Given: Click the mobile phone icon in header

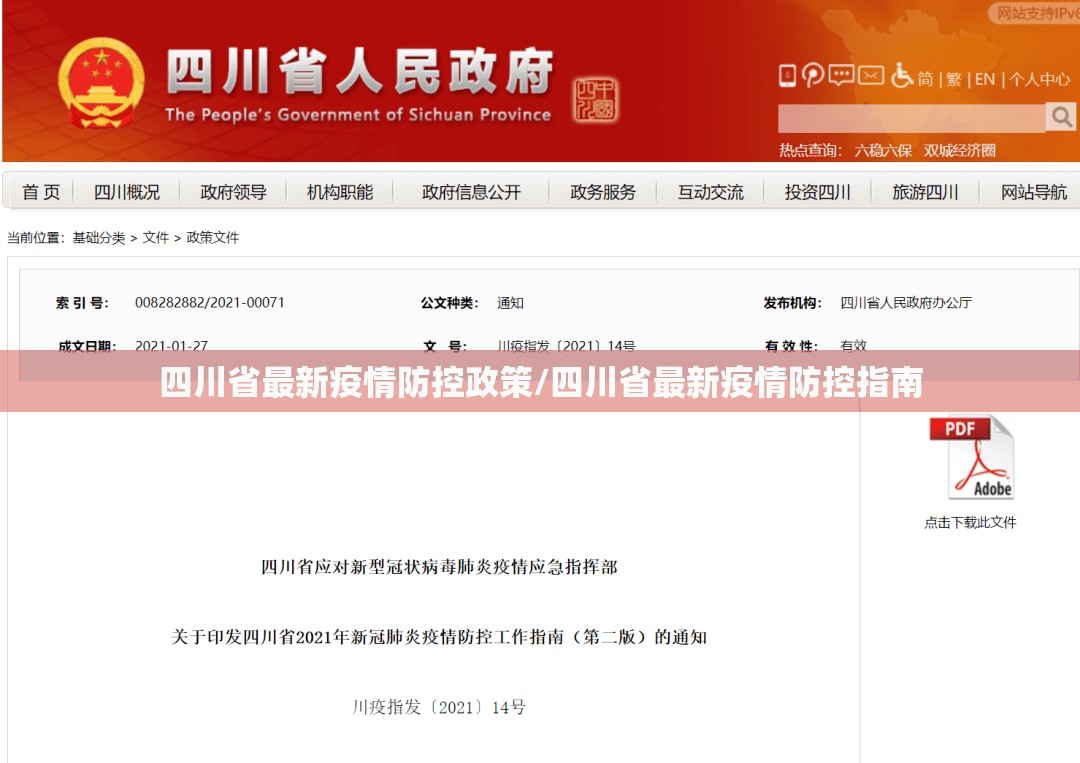Looking at the screenshot, I should click(x=787, y=76).
